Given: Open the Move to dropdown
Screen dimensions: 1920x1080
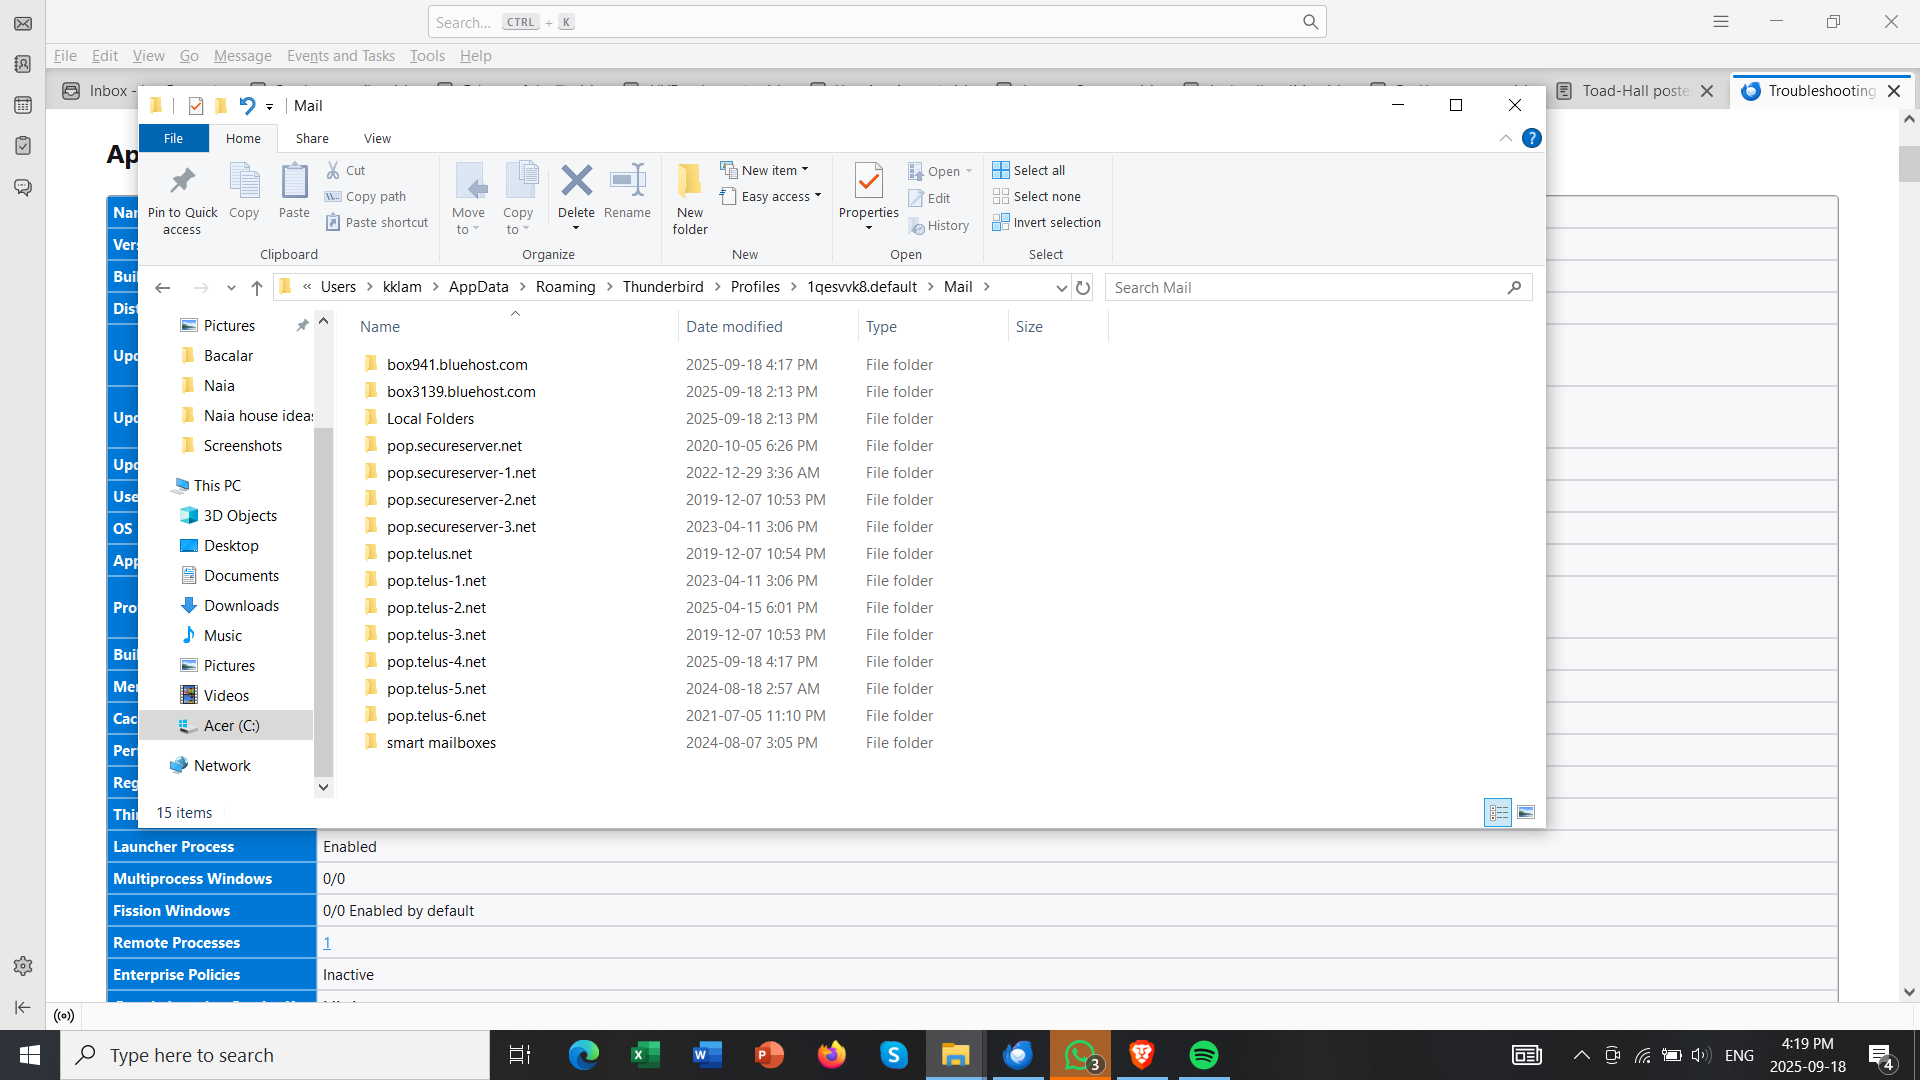Looking at the screenshot, I should coord(468,221).
